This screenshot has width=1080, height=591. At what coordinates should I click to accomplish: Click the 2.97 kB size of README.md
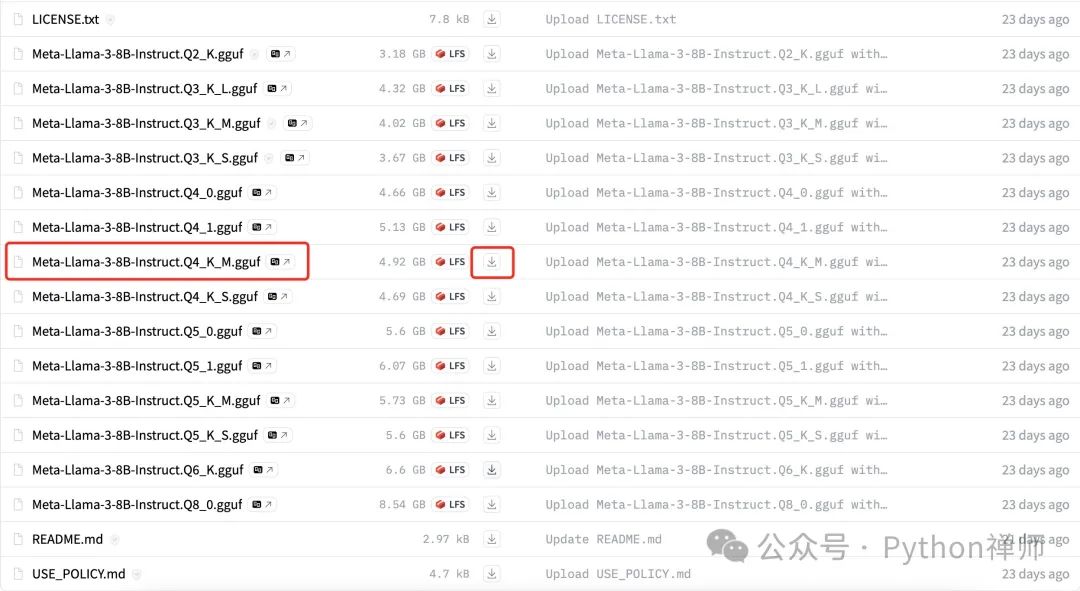tap(446, 539)
